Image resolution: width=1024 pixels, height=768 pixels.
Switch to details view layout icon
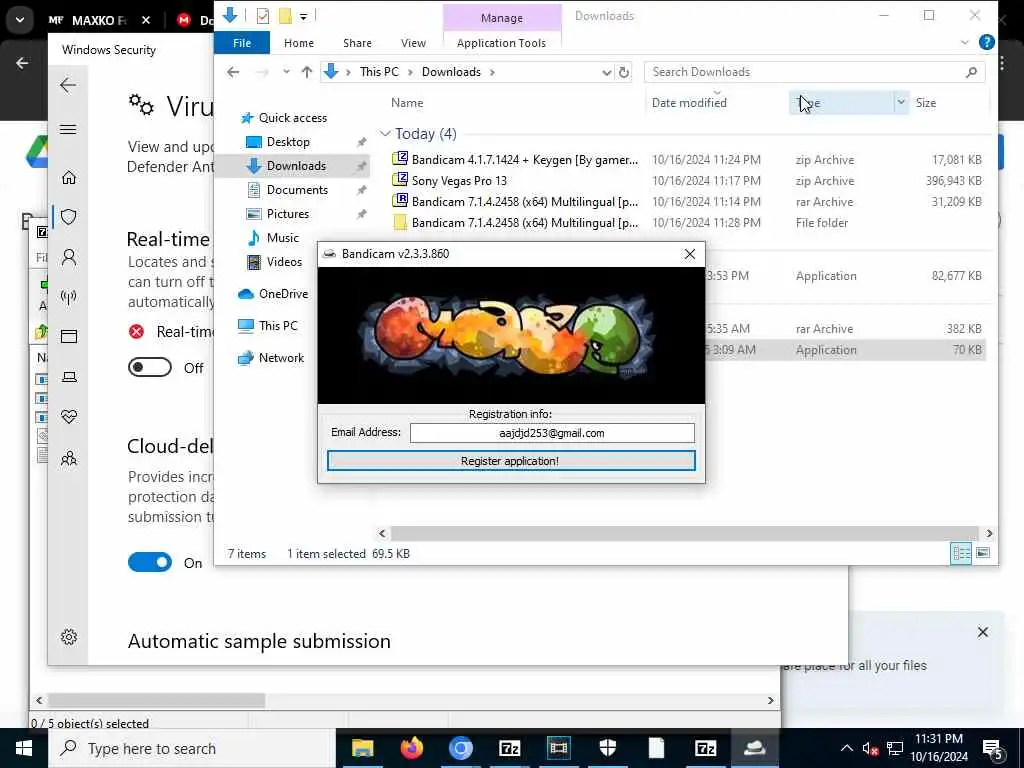click(961, 553)
